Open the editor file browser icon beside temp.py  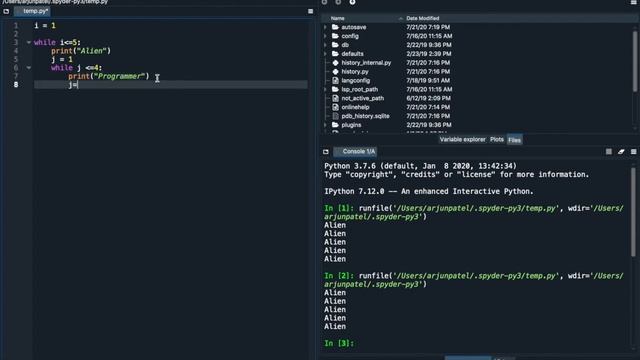6,11
